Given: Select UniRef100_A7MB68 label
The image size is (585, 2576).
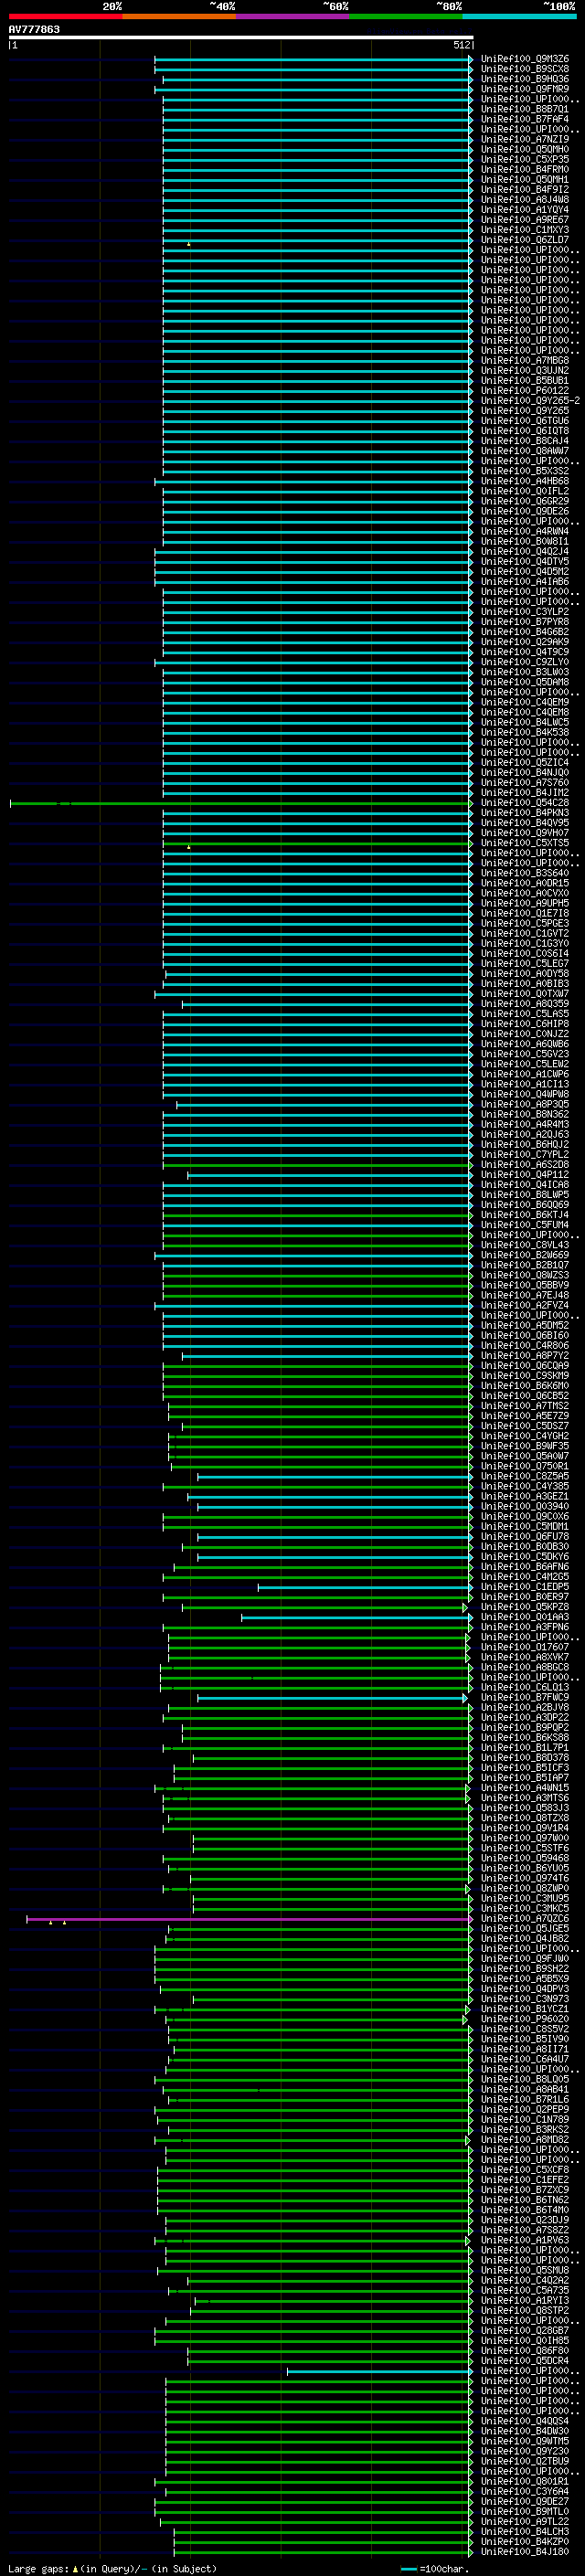Looking at the screenshot, I should pos(525,360).
